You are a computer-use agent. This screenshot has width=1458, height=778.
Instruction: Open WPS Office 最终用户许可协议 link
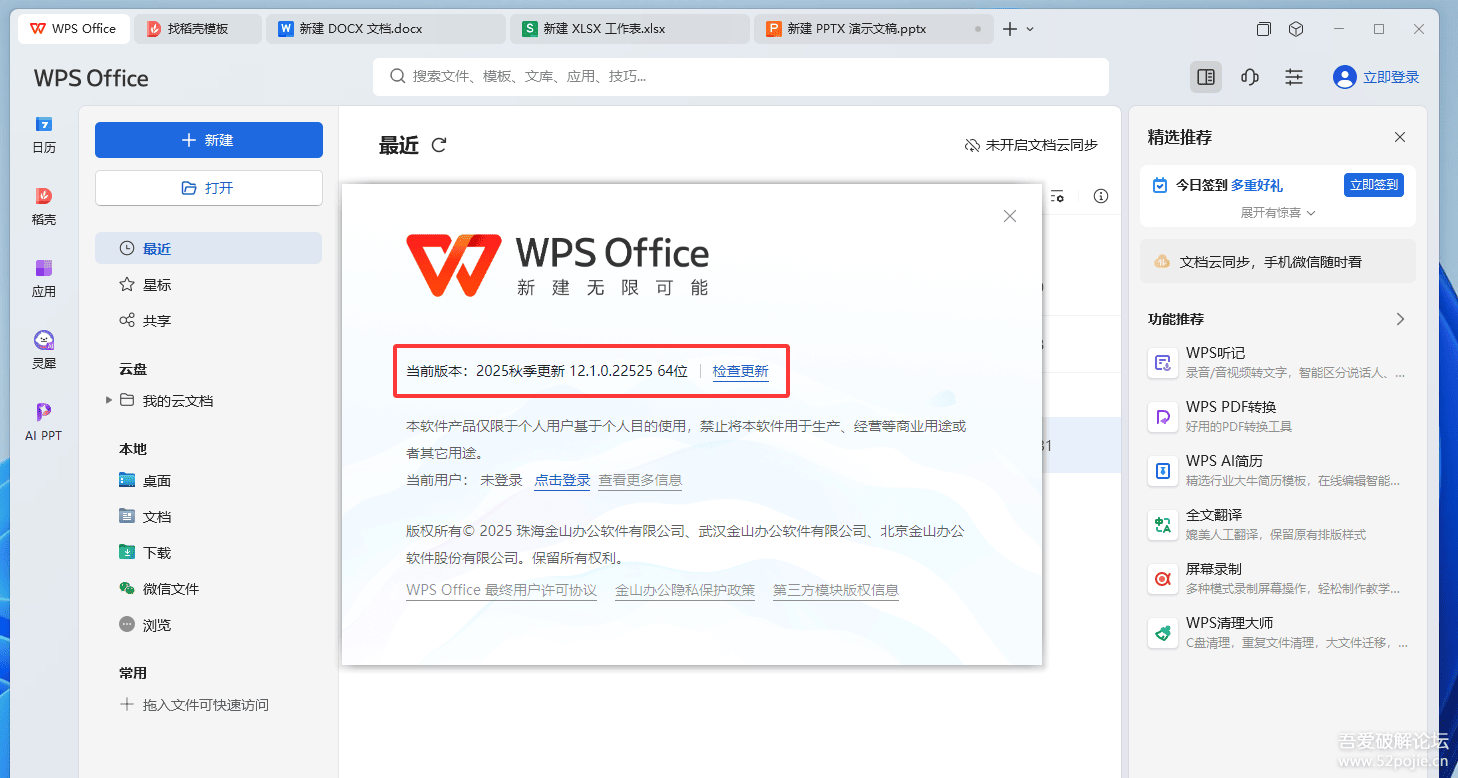501,590
